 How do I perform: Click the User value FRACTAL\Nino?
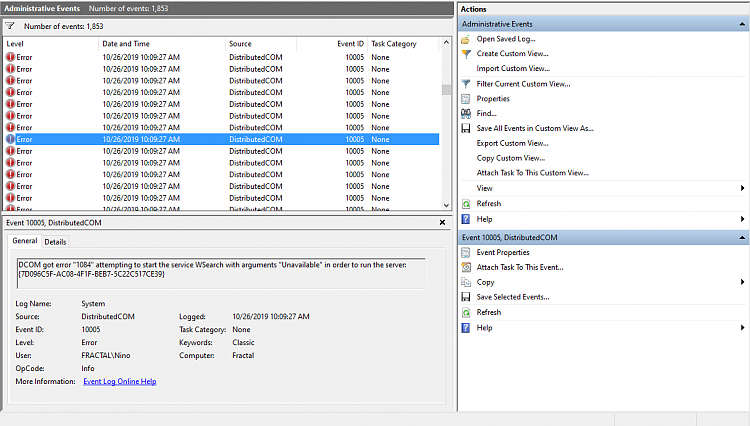pos(106,356)
